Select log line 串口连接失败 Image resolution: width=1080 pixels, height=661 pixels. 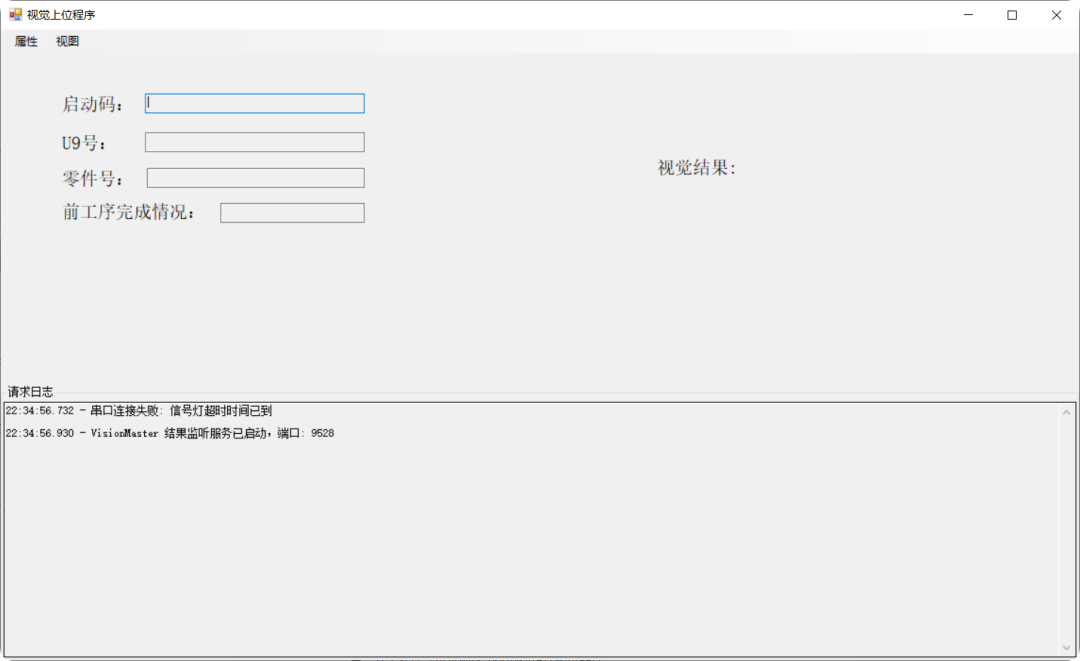pos(138,411)
